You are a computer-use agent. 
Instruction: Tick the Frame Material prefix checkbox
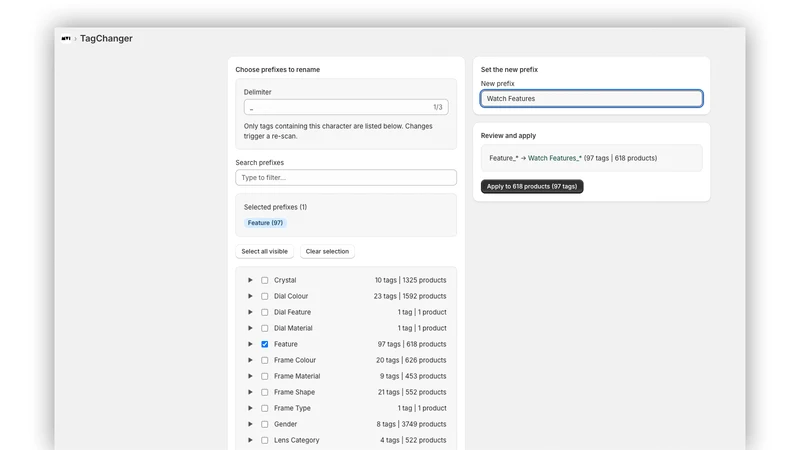pyautogui.click(x=265, y=376)
